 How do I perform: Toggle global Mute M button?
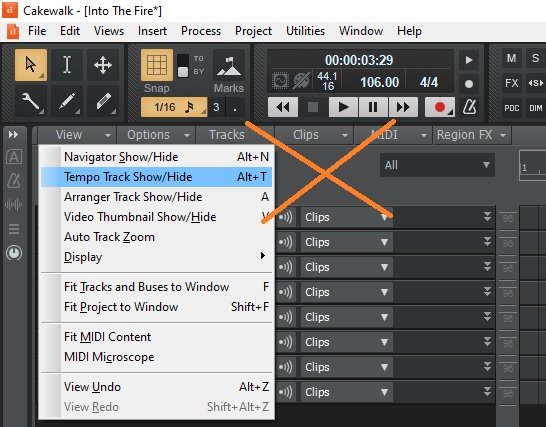[511, 58]
